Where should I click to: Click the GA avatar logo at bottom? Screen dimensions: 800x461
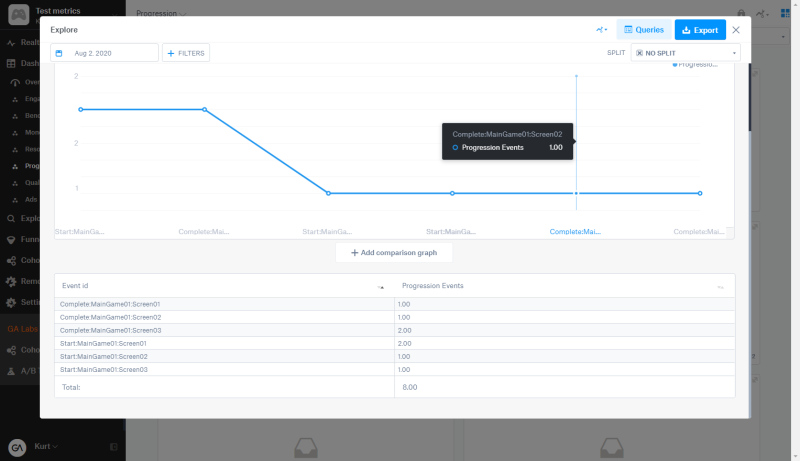[17, 447]
